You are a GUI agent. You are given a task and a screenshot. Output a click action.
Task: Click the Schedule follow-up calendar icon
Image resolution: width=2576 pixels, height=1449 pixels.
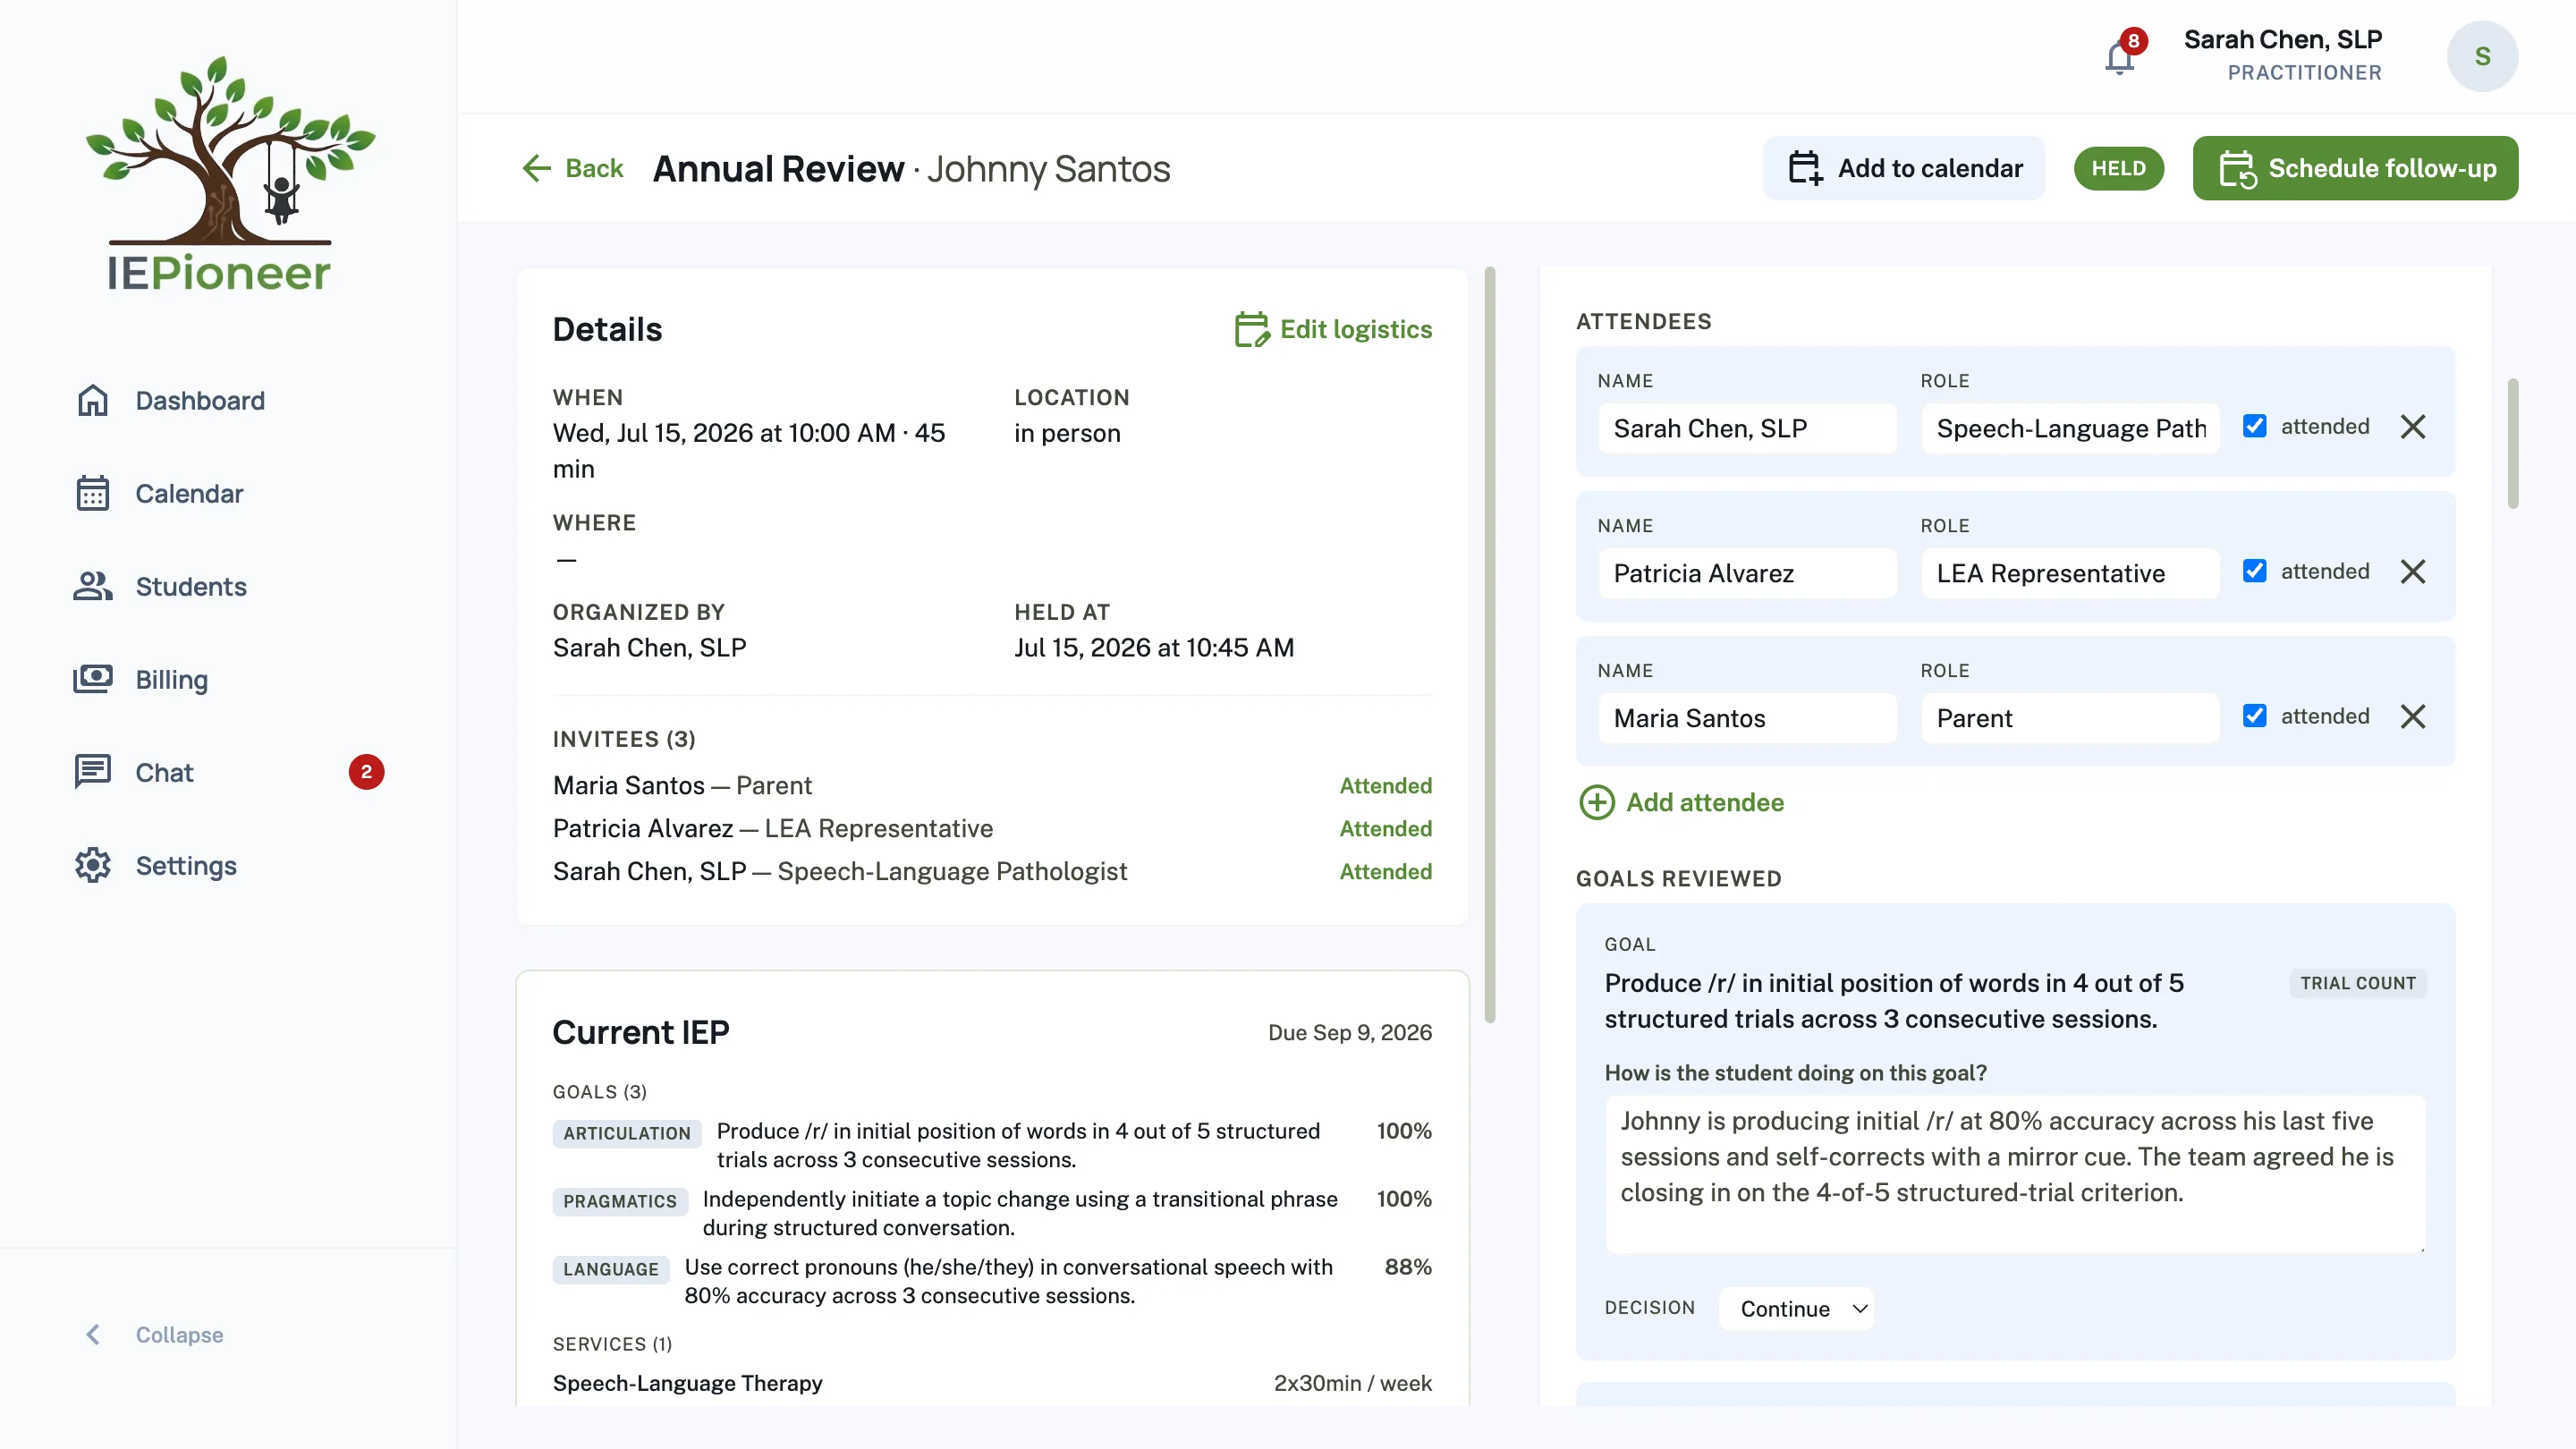pos(2238,168)
